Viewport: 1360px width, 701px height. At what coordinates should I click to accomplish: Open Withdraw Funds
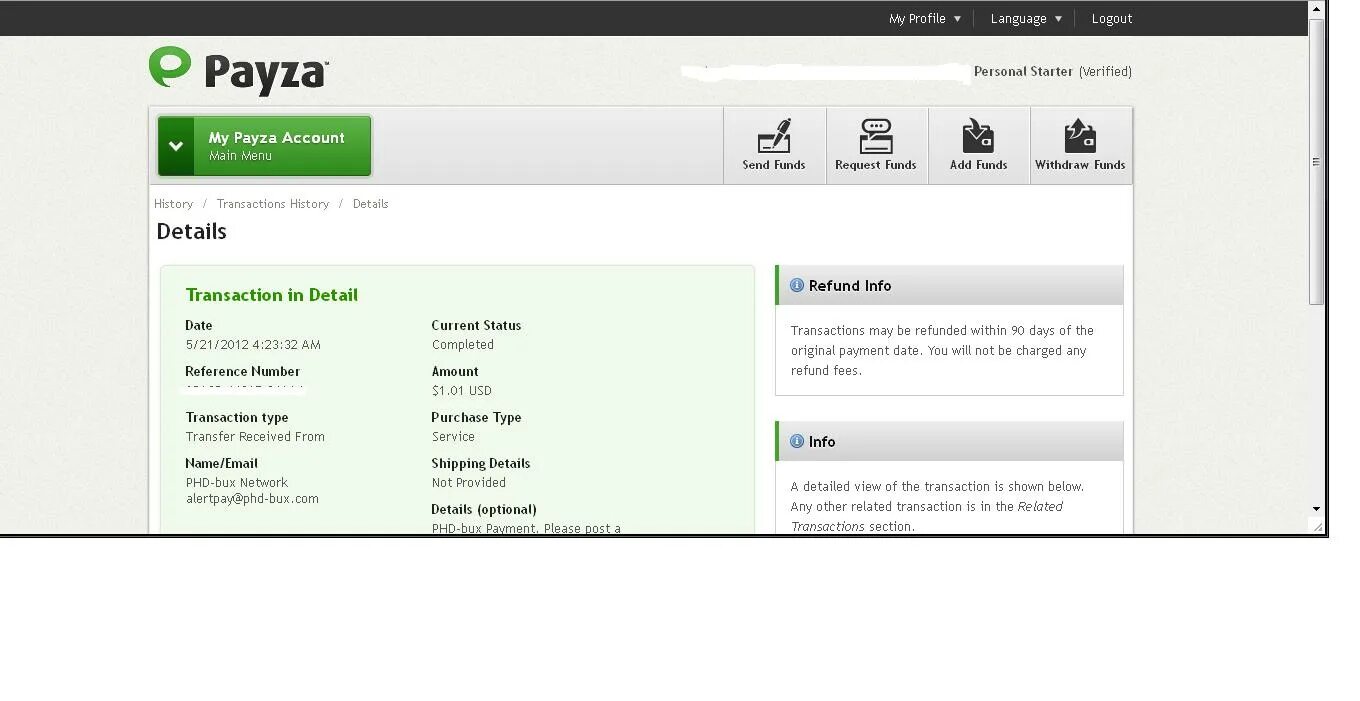point(1080,146)
